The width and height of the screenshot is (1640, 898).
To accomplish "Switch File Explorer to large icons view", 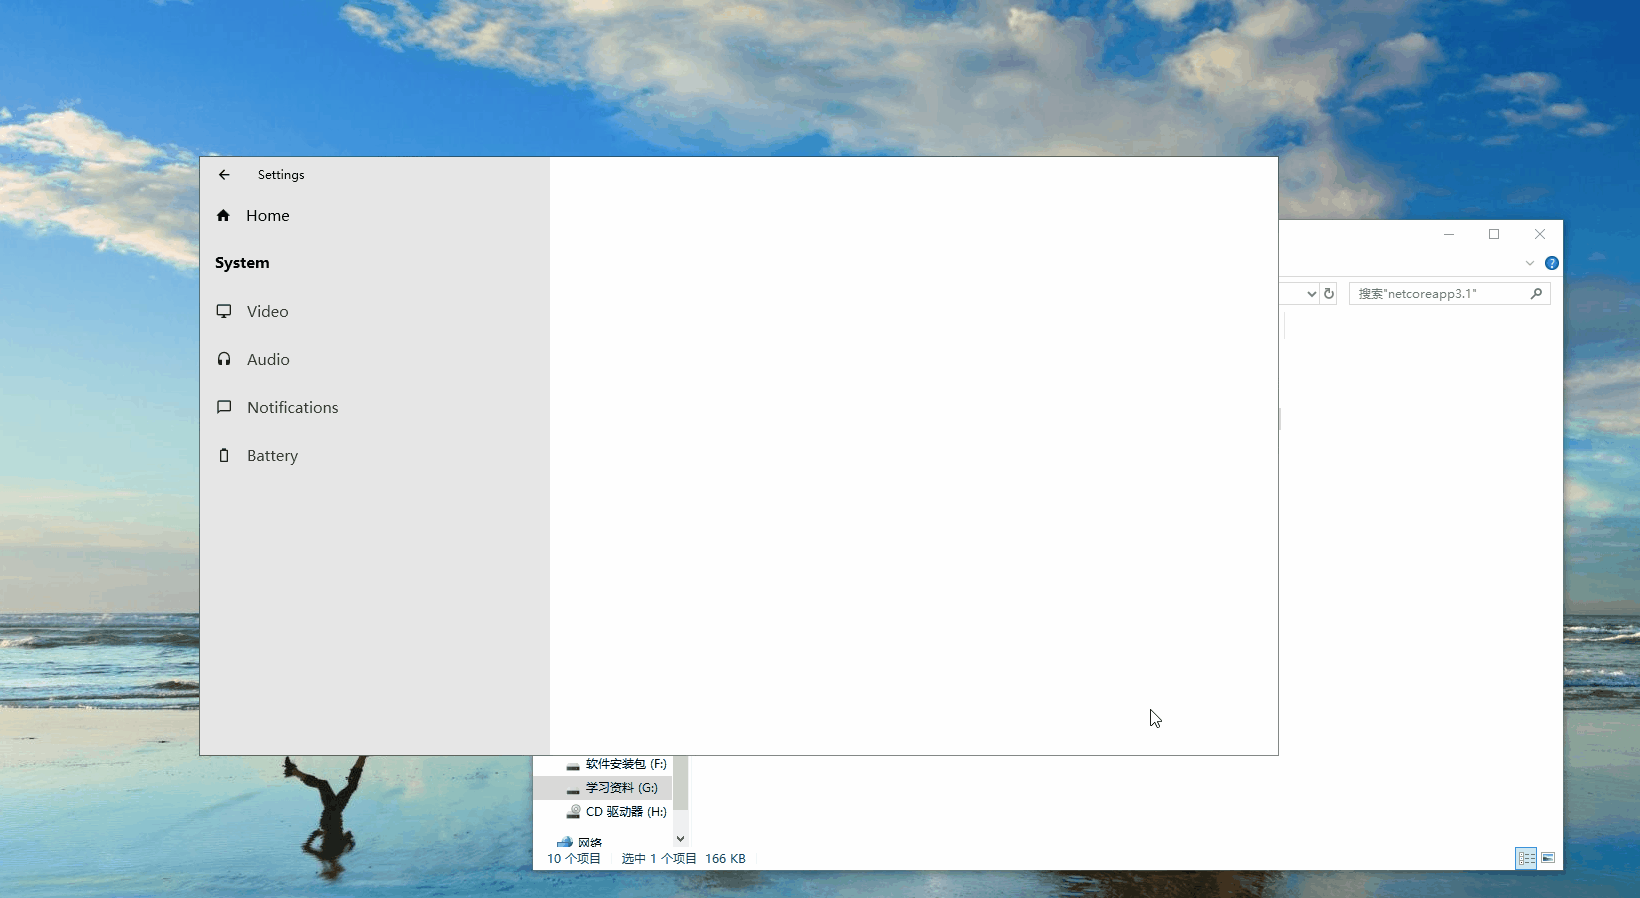I will click(x=1548, y=858).
